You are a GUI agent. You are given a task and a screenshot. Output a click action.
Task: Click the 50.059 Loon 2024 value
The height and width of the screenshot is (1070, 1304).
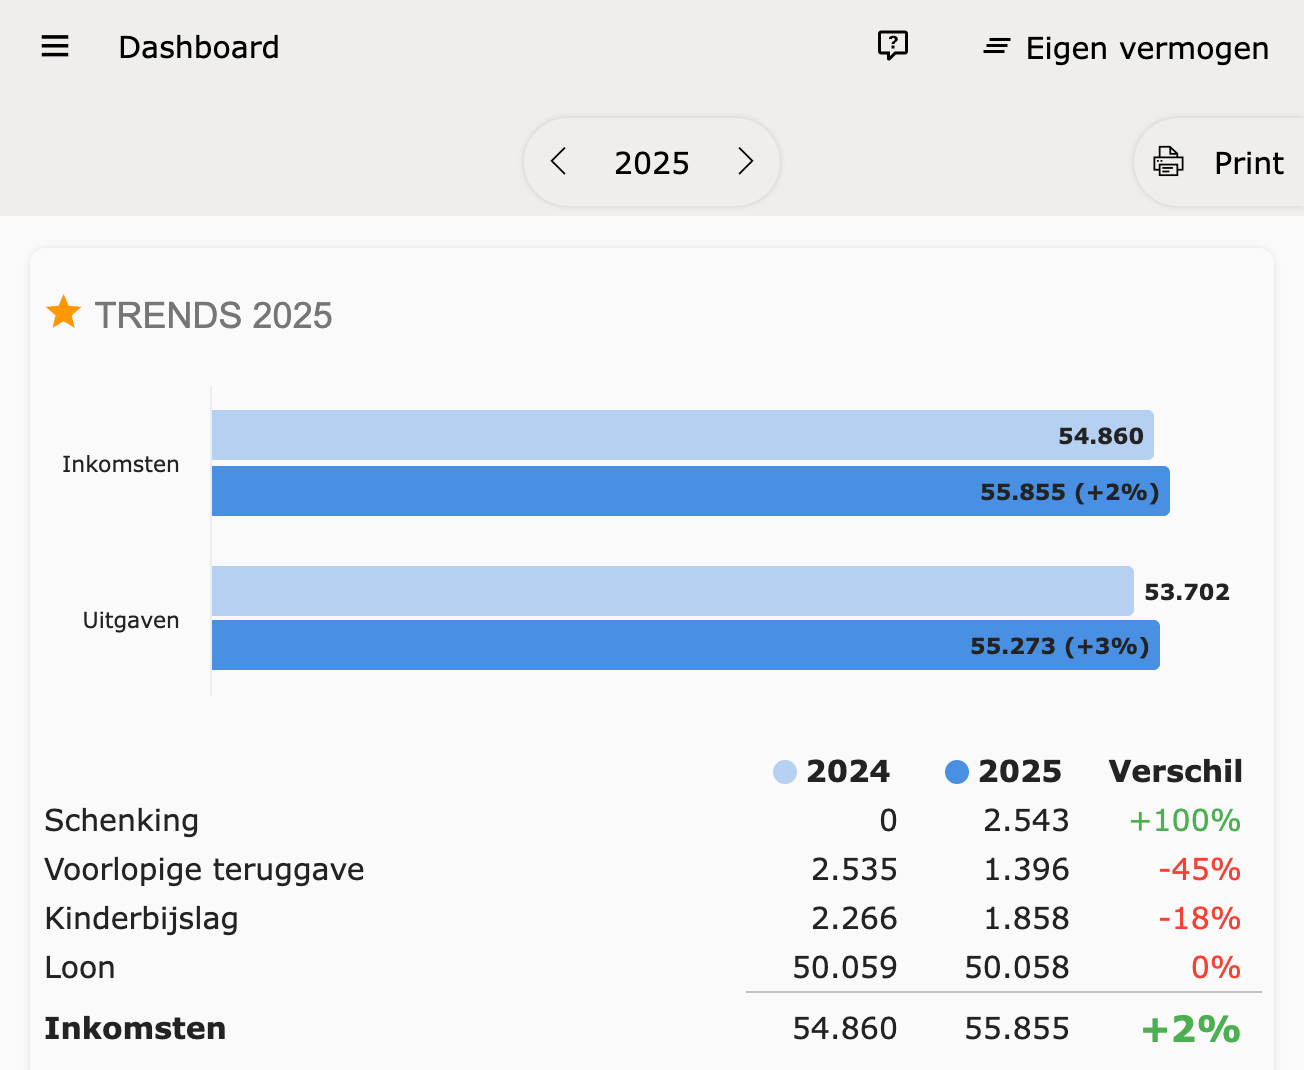pyautogui.click(x=845, y=968)
